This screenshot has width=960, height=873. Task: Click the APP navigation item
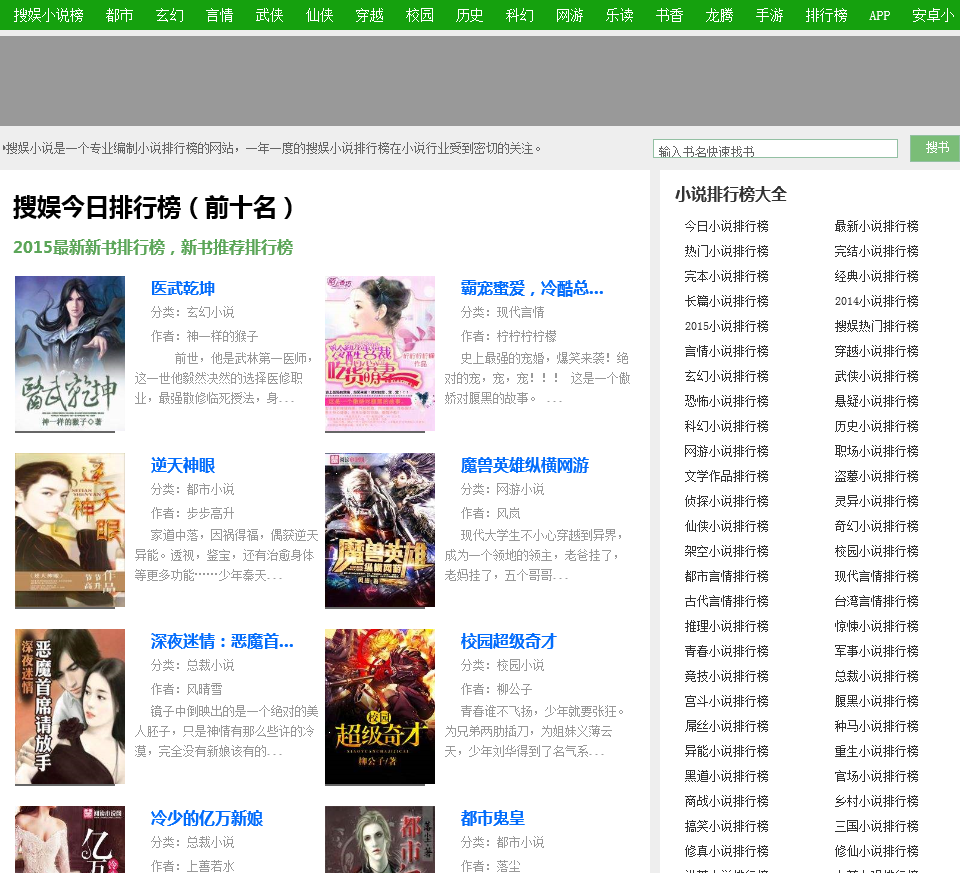(879, 15)
